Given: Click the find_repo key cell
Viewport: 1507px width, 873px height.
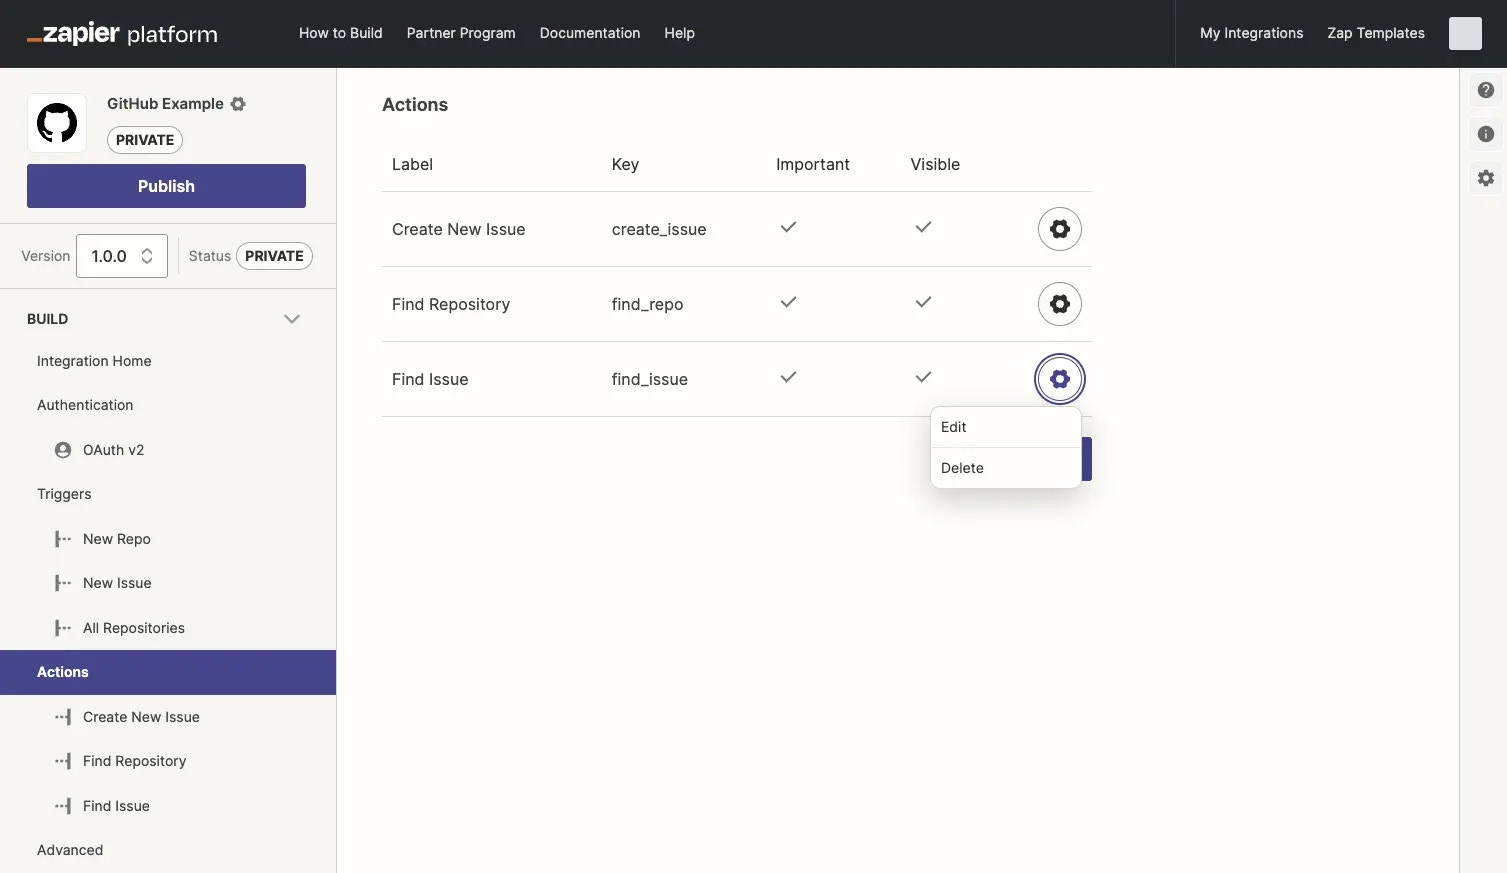Looking at the screenshot, I should [647, 304].
